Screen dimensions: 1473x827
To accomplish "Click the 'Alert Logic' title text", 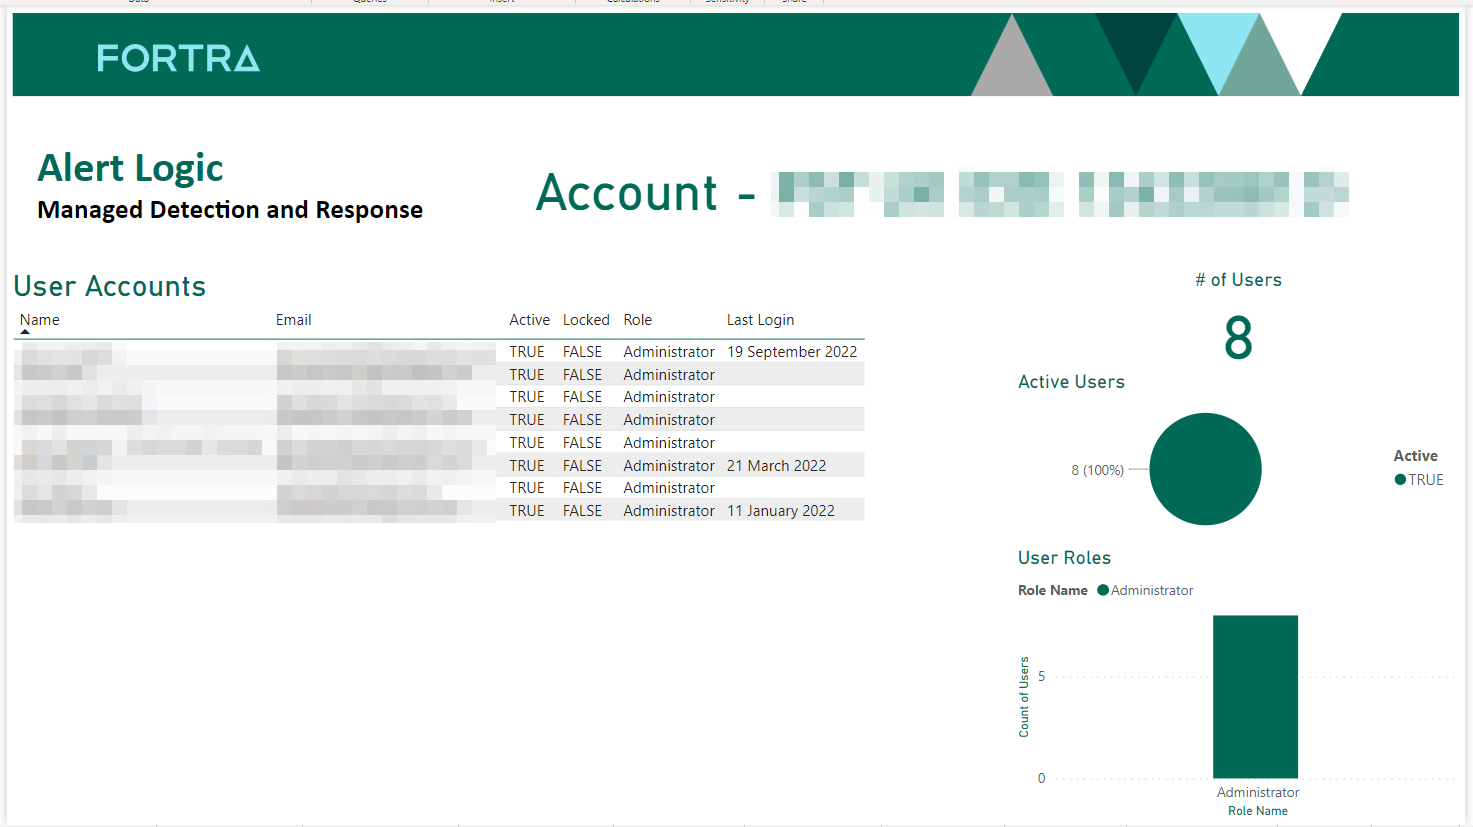I will [x=130, y=168].
